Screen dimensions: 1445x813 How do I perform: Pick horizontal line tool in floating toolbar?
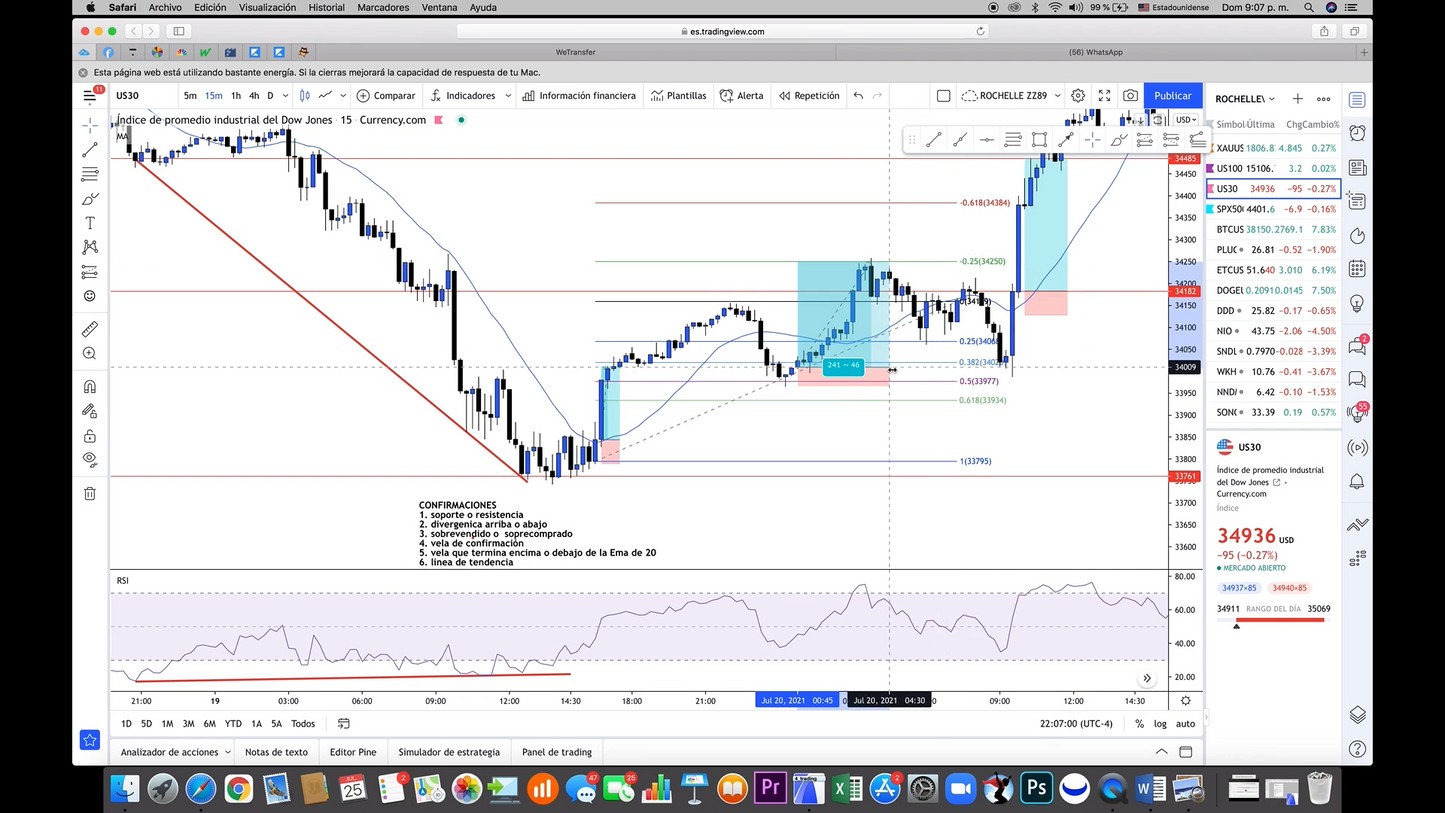tap(986, 140)
